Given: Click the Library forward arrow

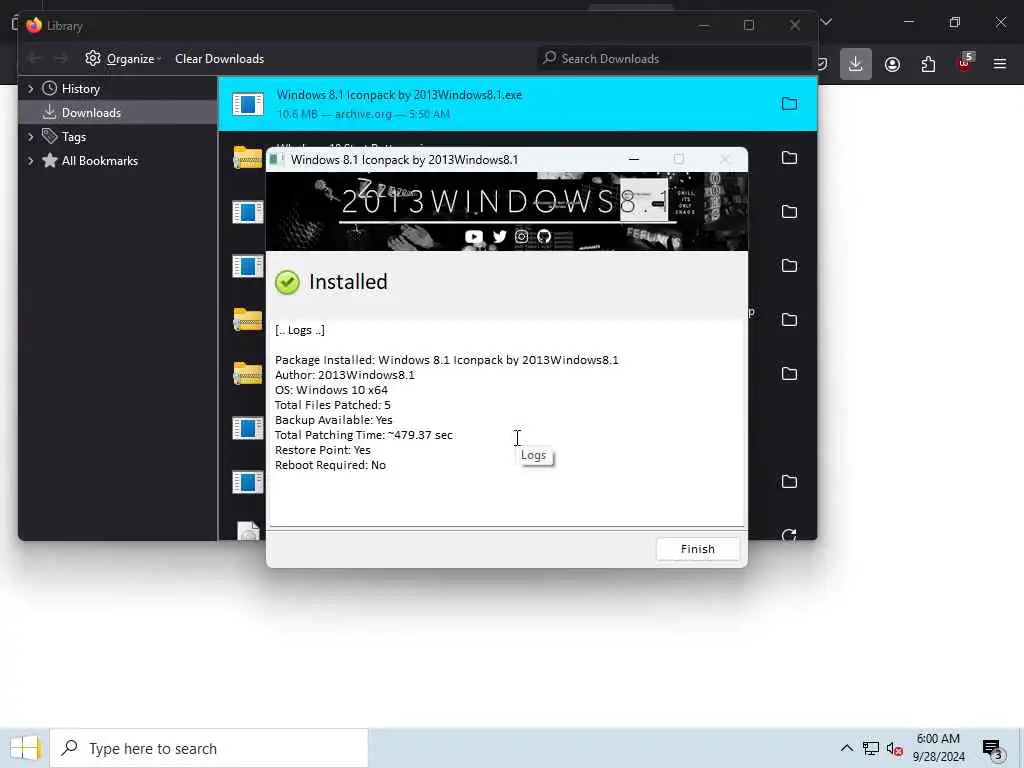Looking at the screenshot, I should [61, 59].
